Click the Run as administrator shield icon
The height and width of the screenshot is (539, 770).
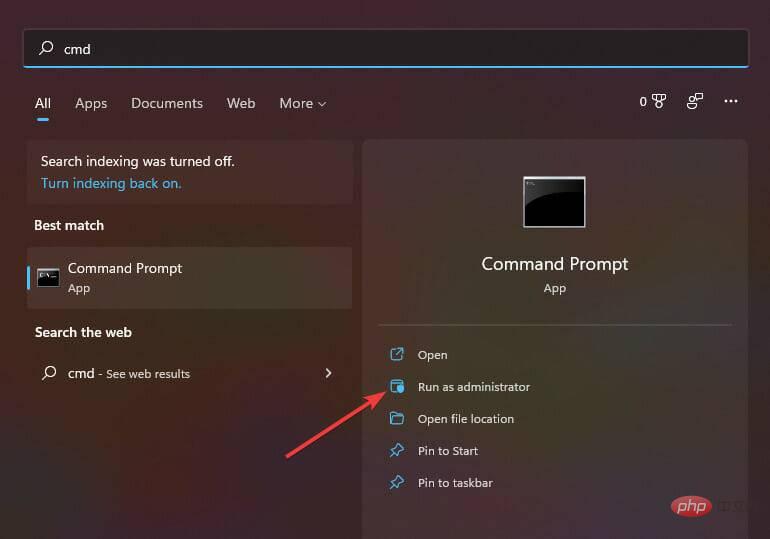397,386
